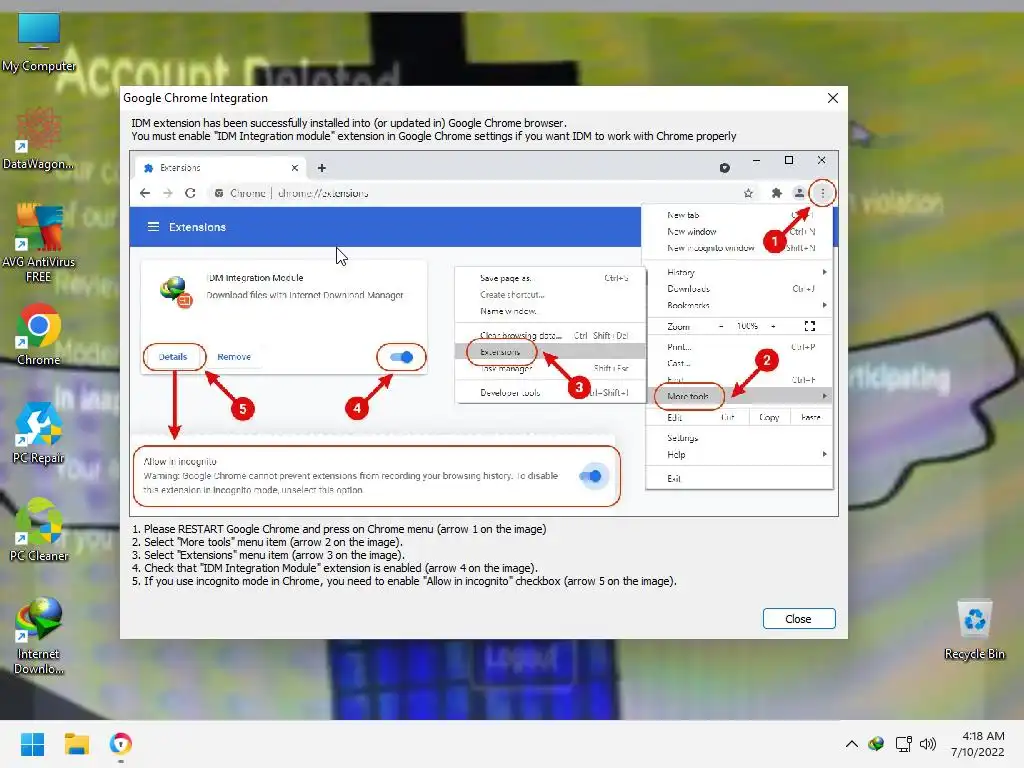Click Close in the Google Chrome Integration dialog
The image size is (1024, 768).
pos(799,618)
